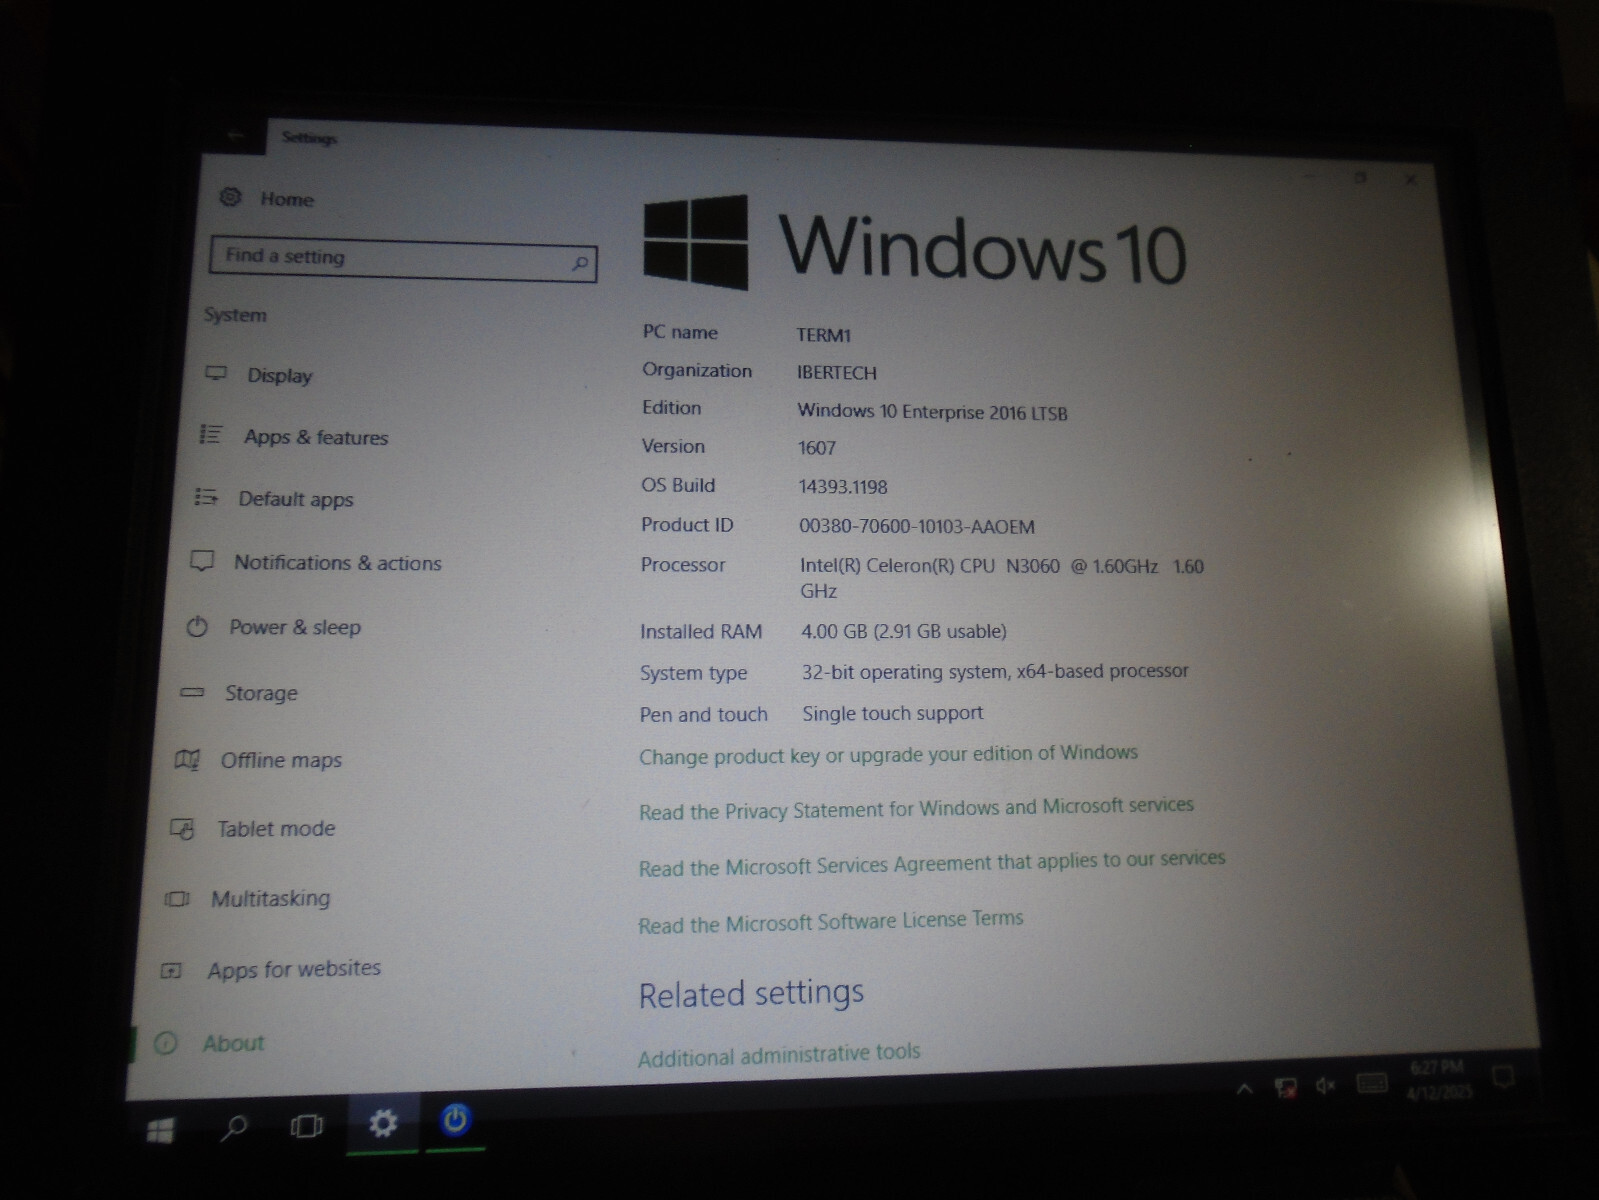Open Settings Home with the gear icon
The image size is (1599, 1200).
[231, 197]
